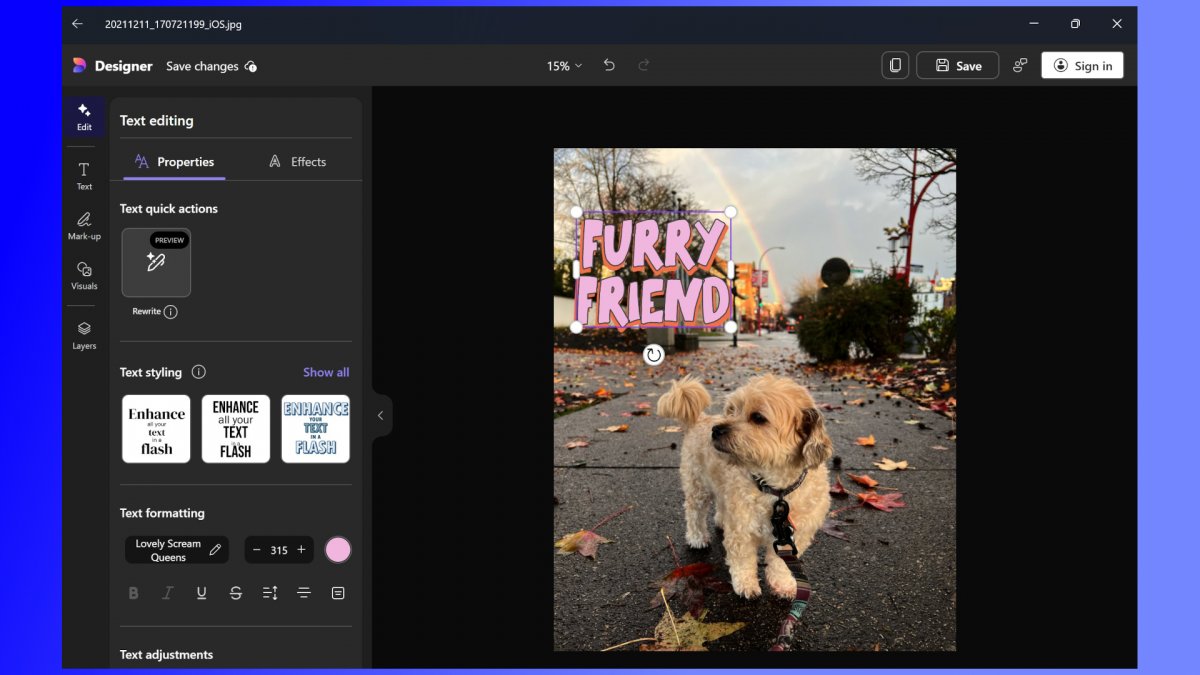1200x675 pixels.
Task: Toggle bold text formatting
Action: 133,593
